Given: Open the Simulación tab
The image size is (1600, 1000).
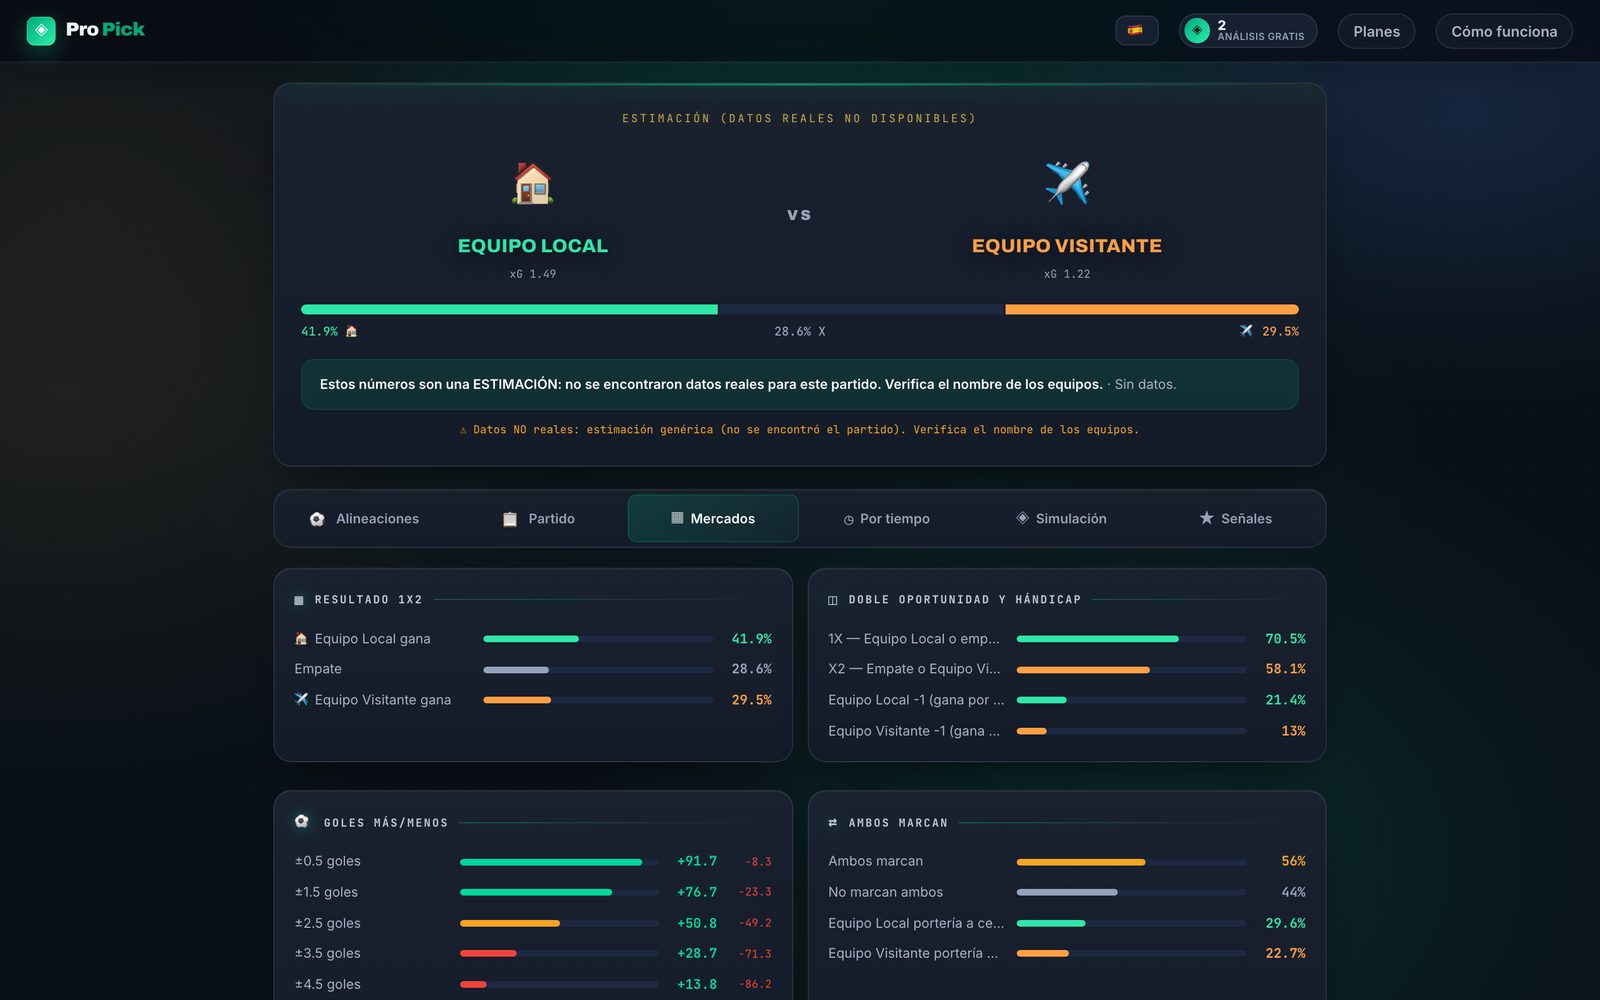Looking at the screenshot, I should 1061,518.
